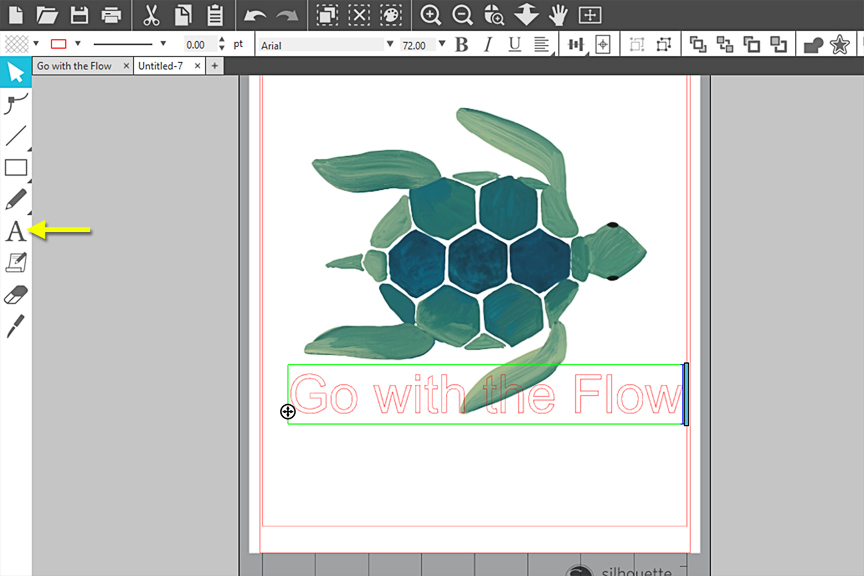Select objects by color with the palette icon
The width and height of the screenshot is (864, 576).
point(391,15)
